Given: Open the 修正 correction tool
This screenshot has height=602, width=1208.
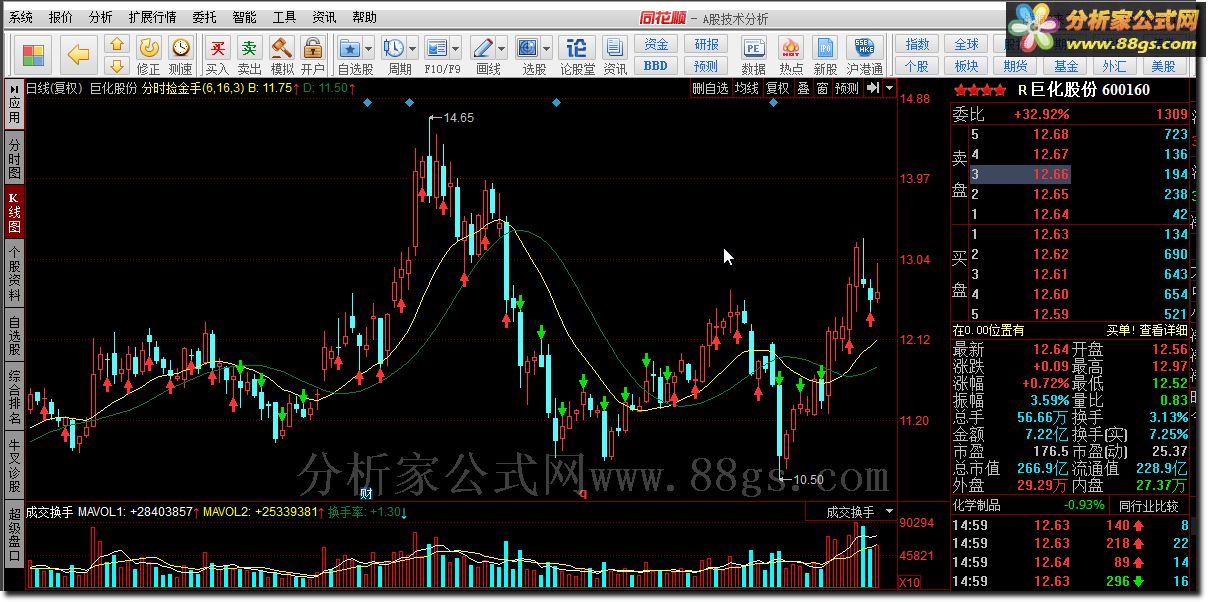Looking at the screenshot, I should tap(148, 56).
